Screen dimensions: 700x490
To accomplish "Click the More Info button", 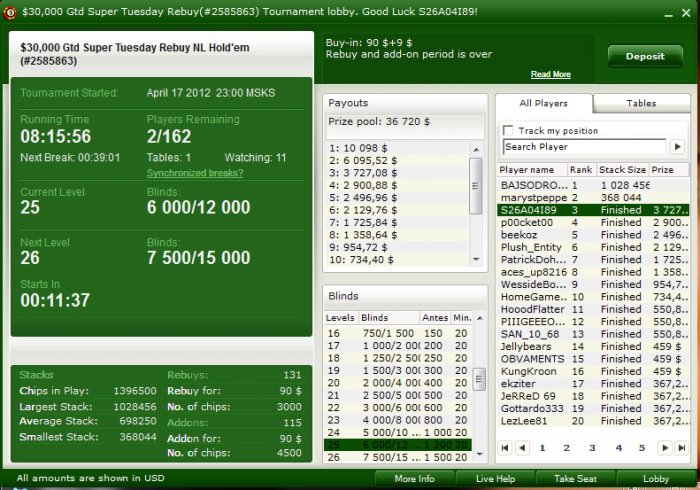I will point(414,479).
